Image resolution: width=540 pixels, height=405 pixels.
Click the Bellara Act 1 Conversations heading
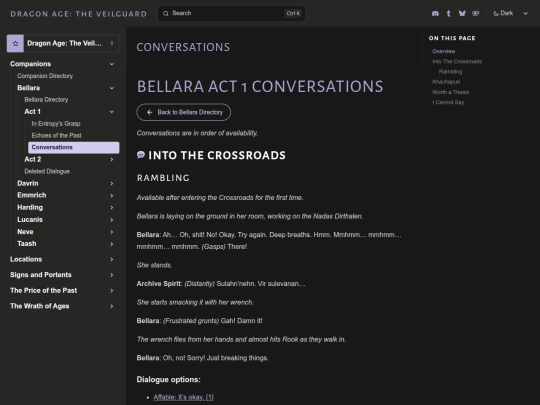point(260,86)
